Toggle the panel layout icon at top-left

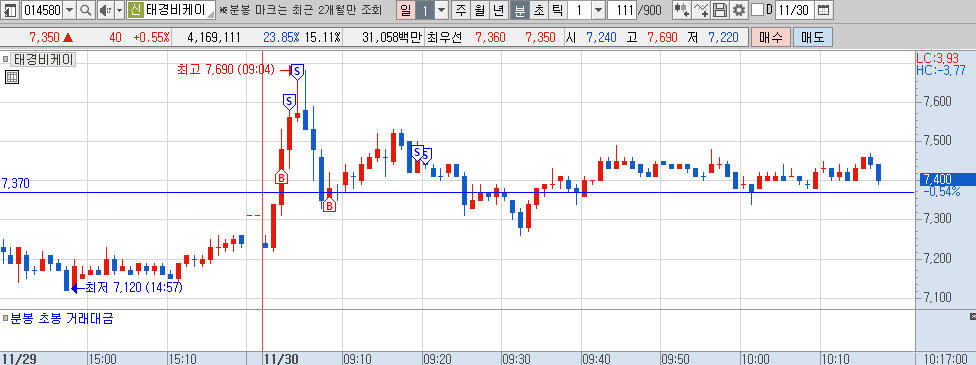pos(10,10)
